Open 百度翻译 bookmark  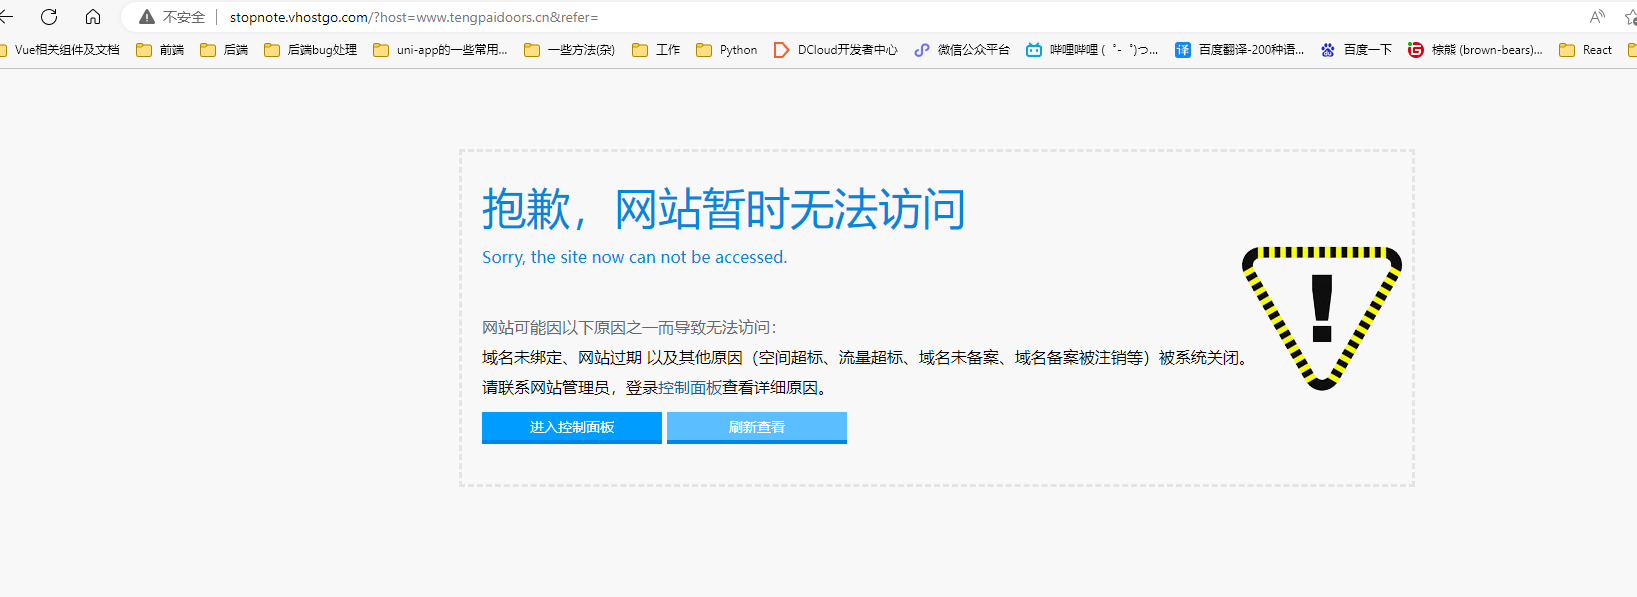coord(1239,50)
